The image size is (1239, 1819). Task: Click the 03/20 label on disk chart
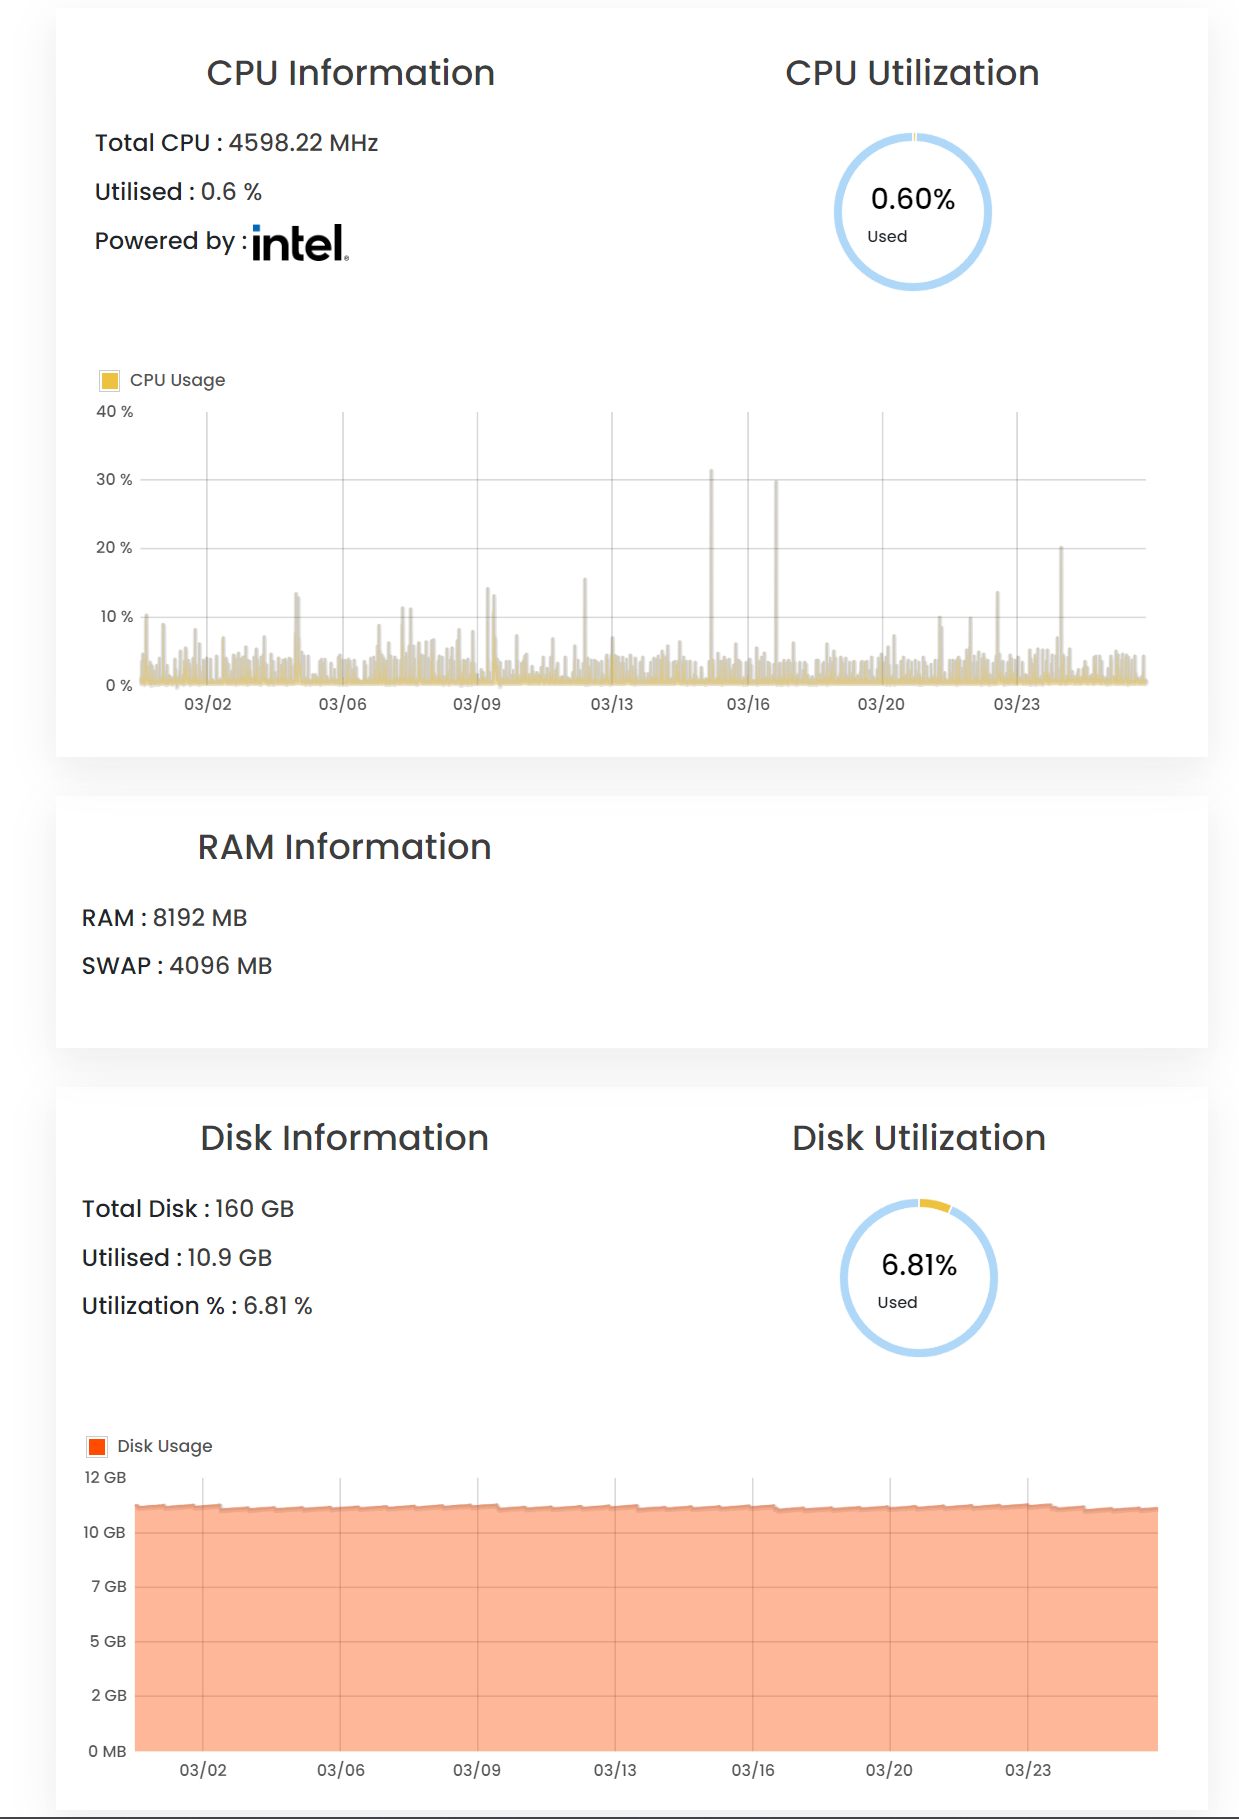(889, 1770)
